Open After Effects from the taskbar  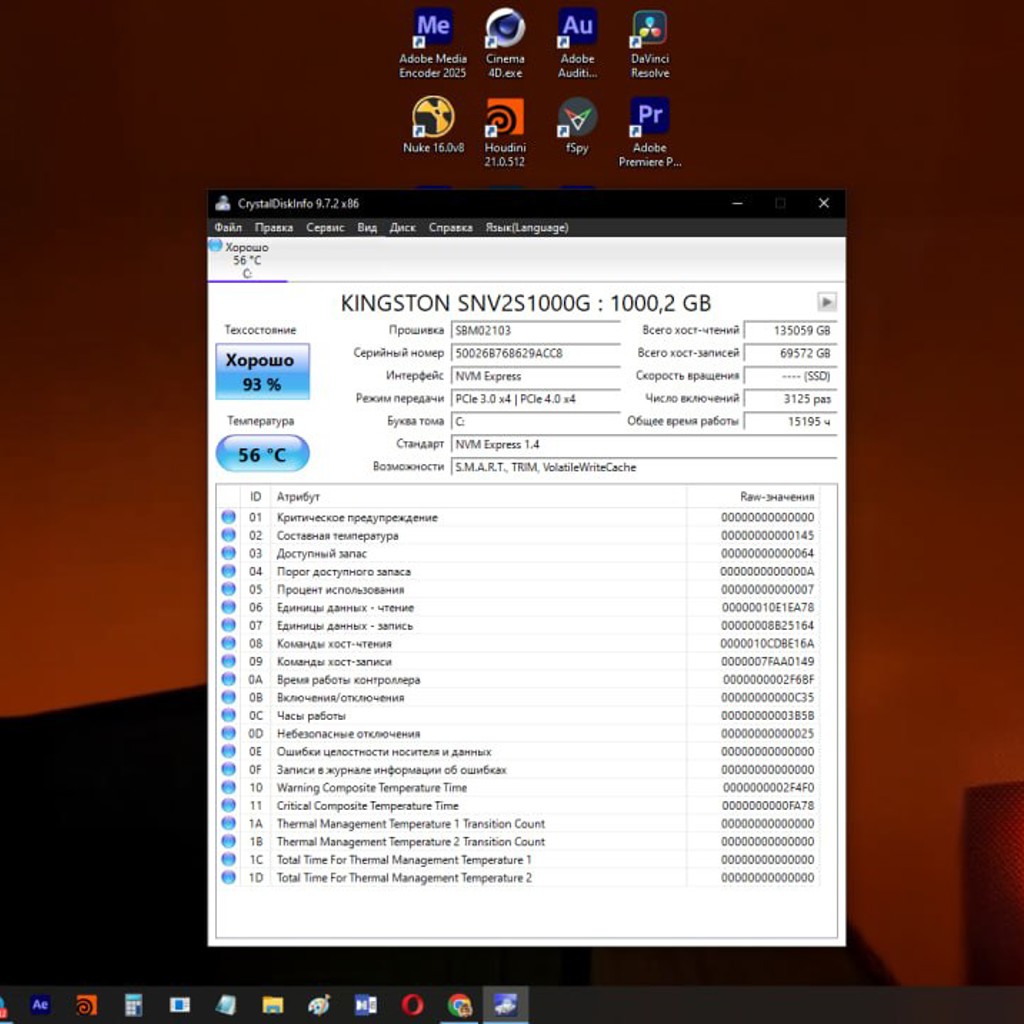(x=40, y=1004)
